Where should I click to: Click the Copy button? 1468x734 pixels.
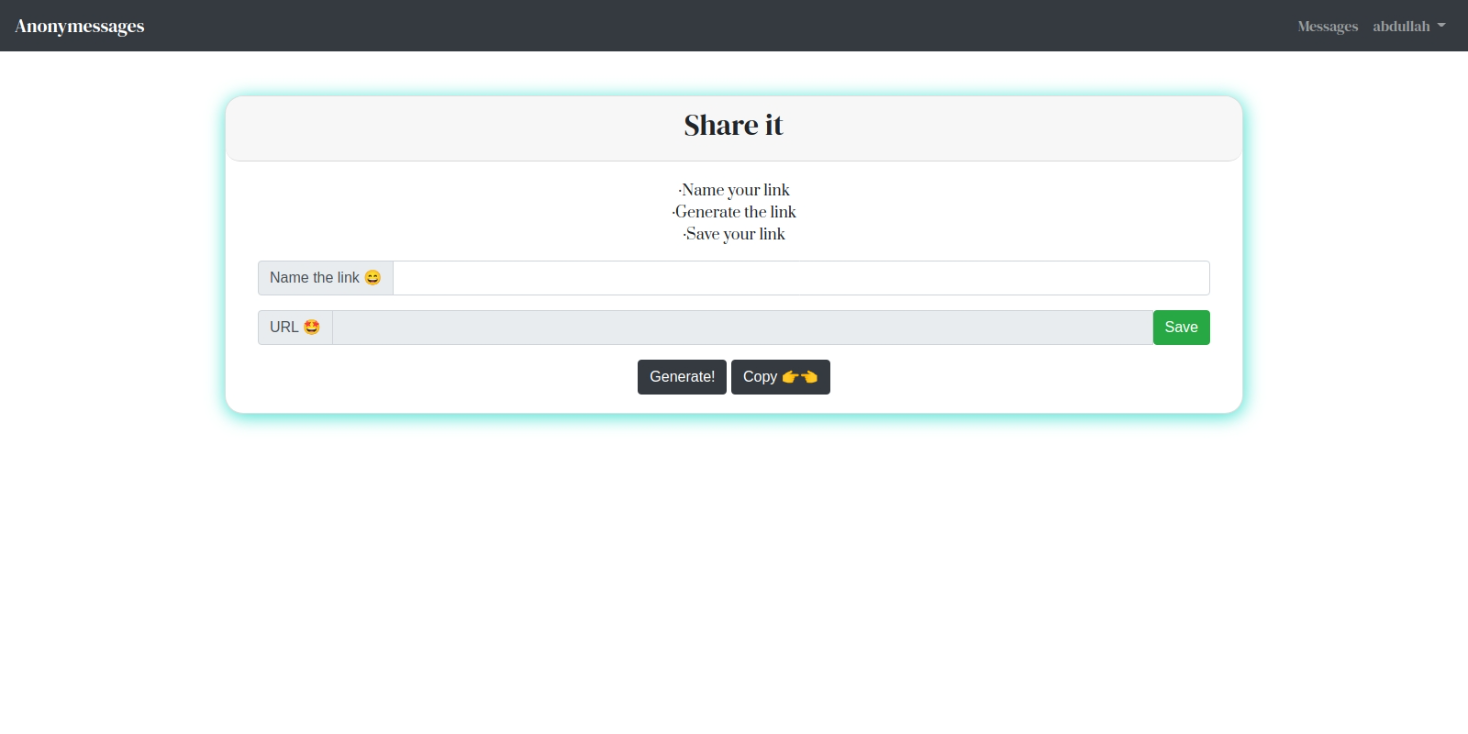click(780, 377)
